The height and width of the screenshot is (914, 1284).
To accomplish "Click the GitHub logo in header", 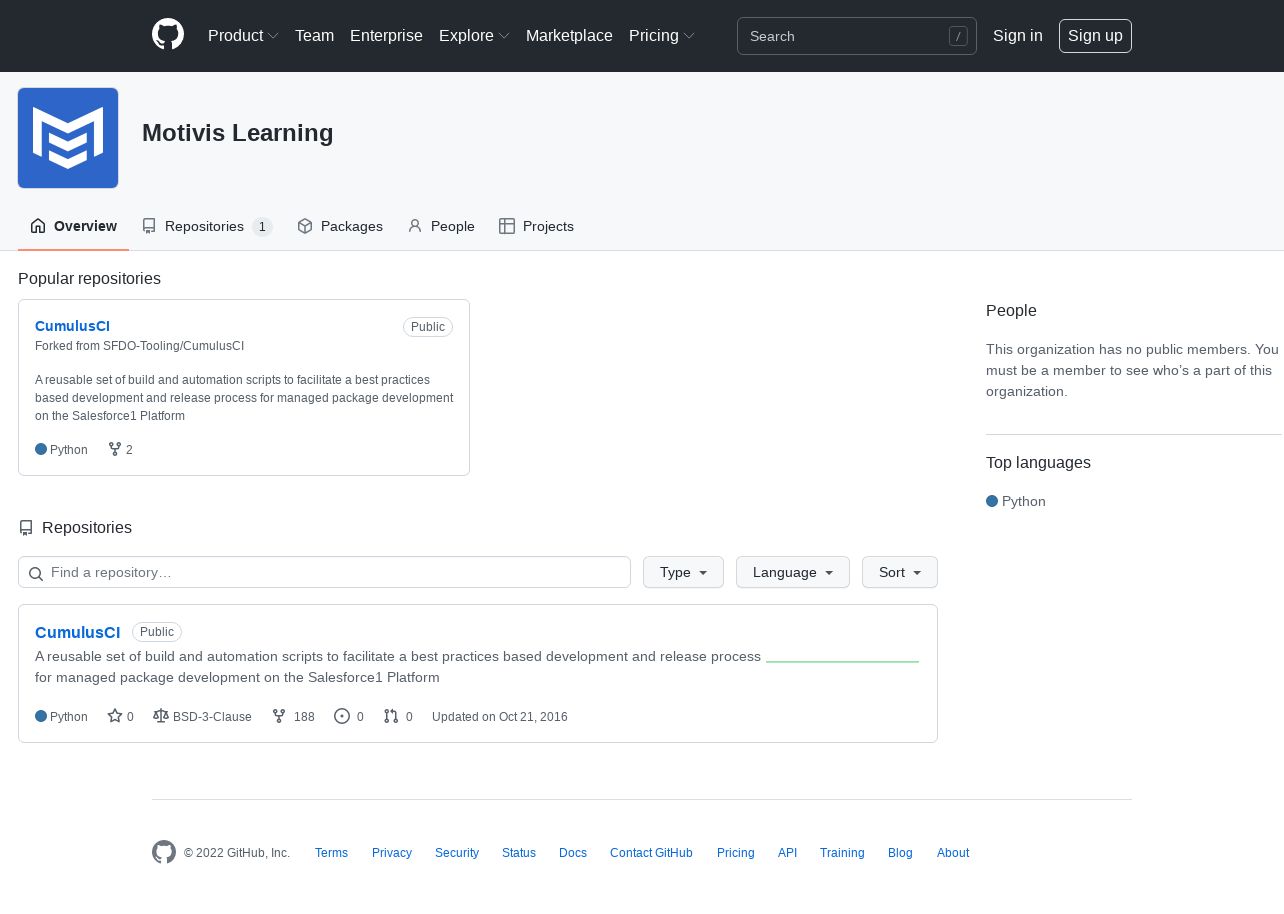I will (168, 35).
